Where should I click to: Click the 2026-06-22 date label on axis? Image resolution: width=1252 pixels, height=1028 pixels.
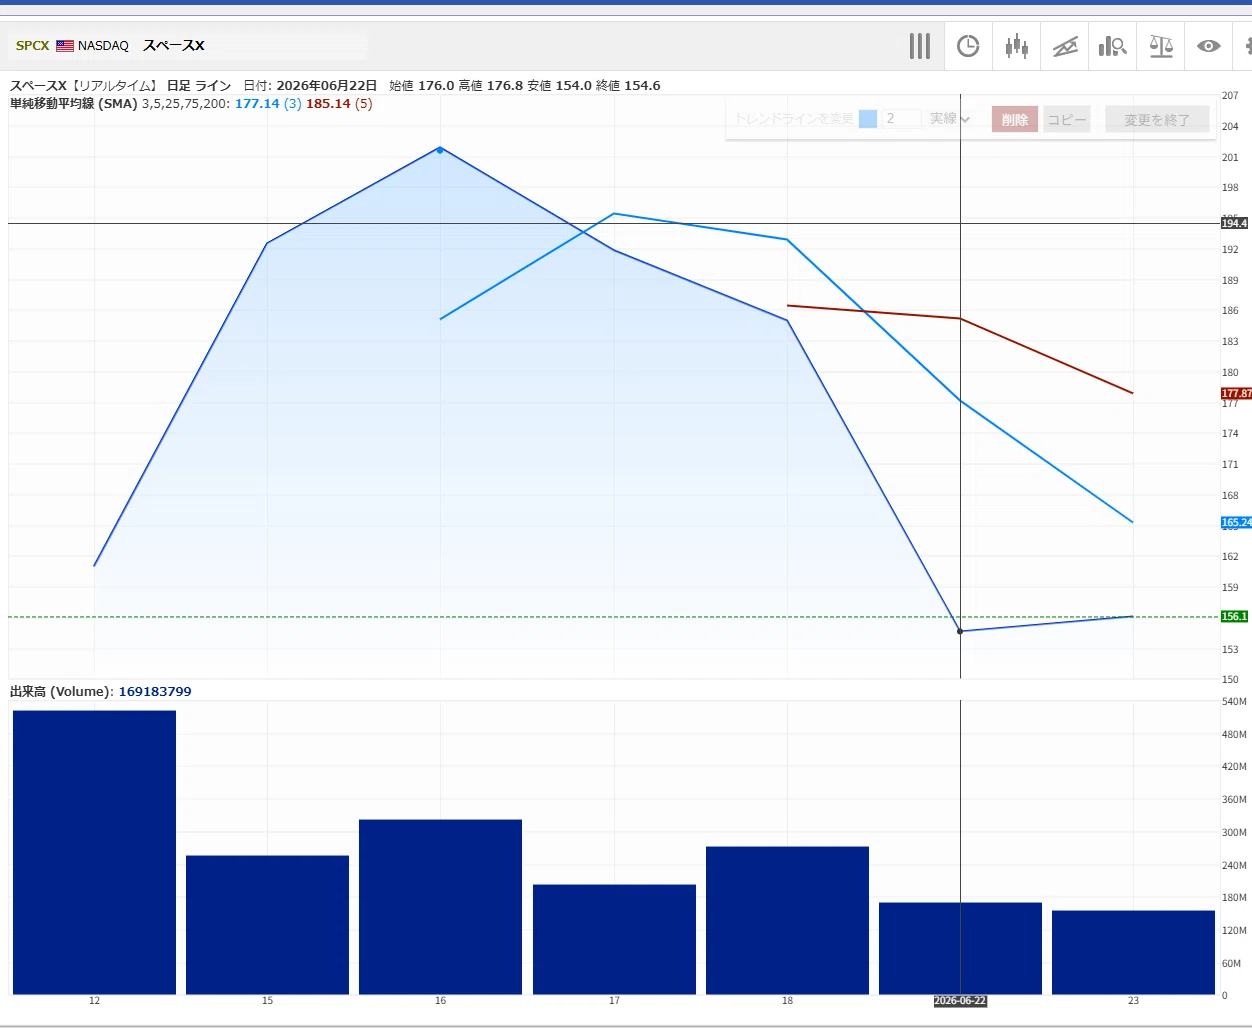tap(960, 1001)
